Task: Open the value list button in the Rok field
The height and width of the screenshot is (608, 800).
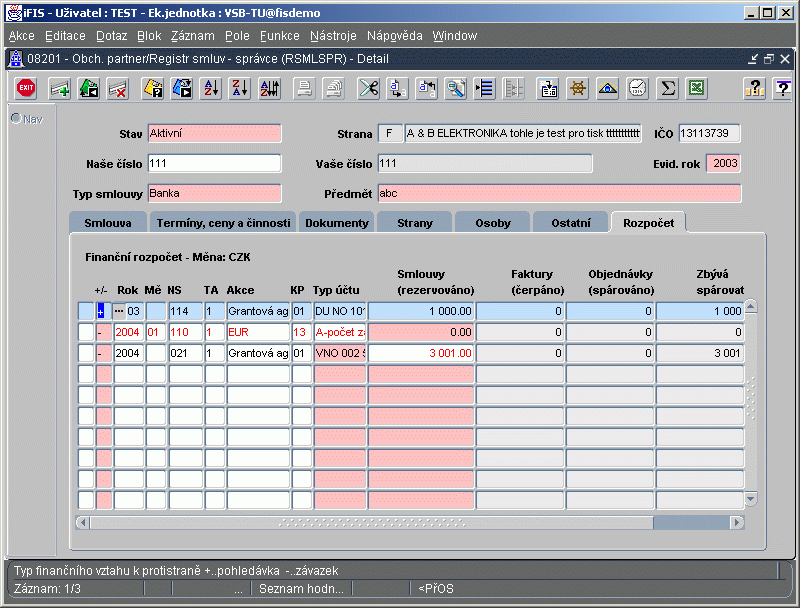Action: [x=119, y=311]
